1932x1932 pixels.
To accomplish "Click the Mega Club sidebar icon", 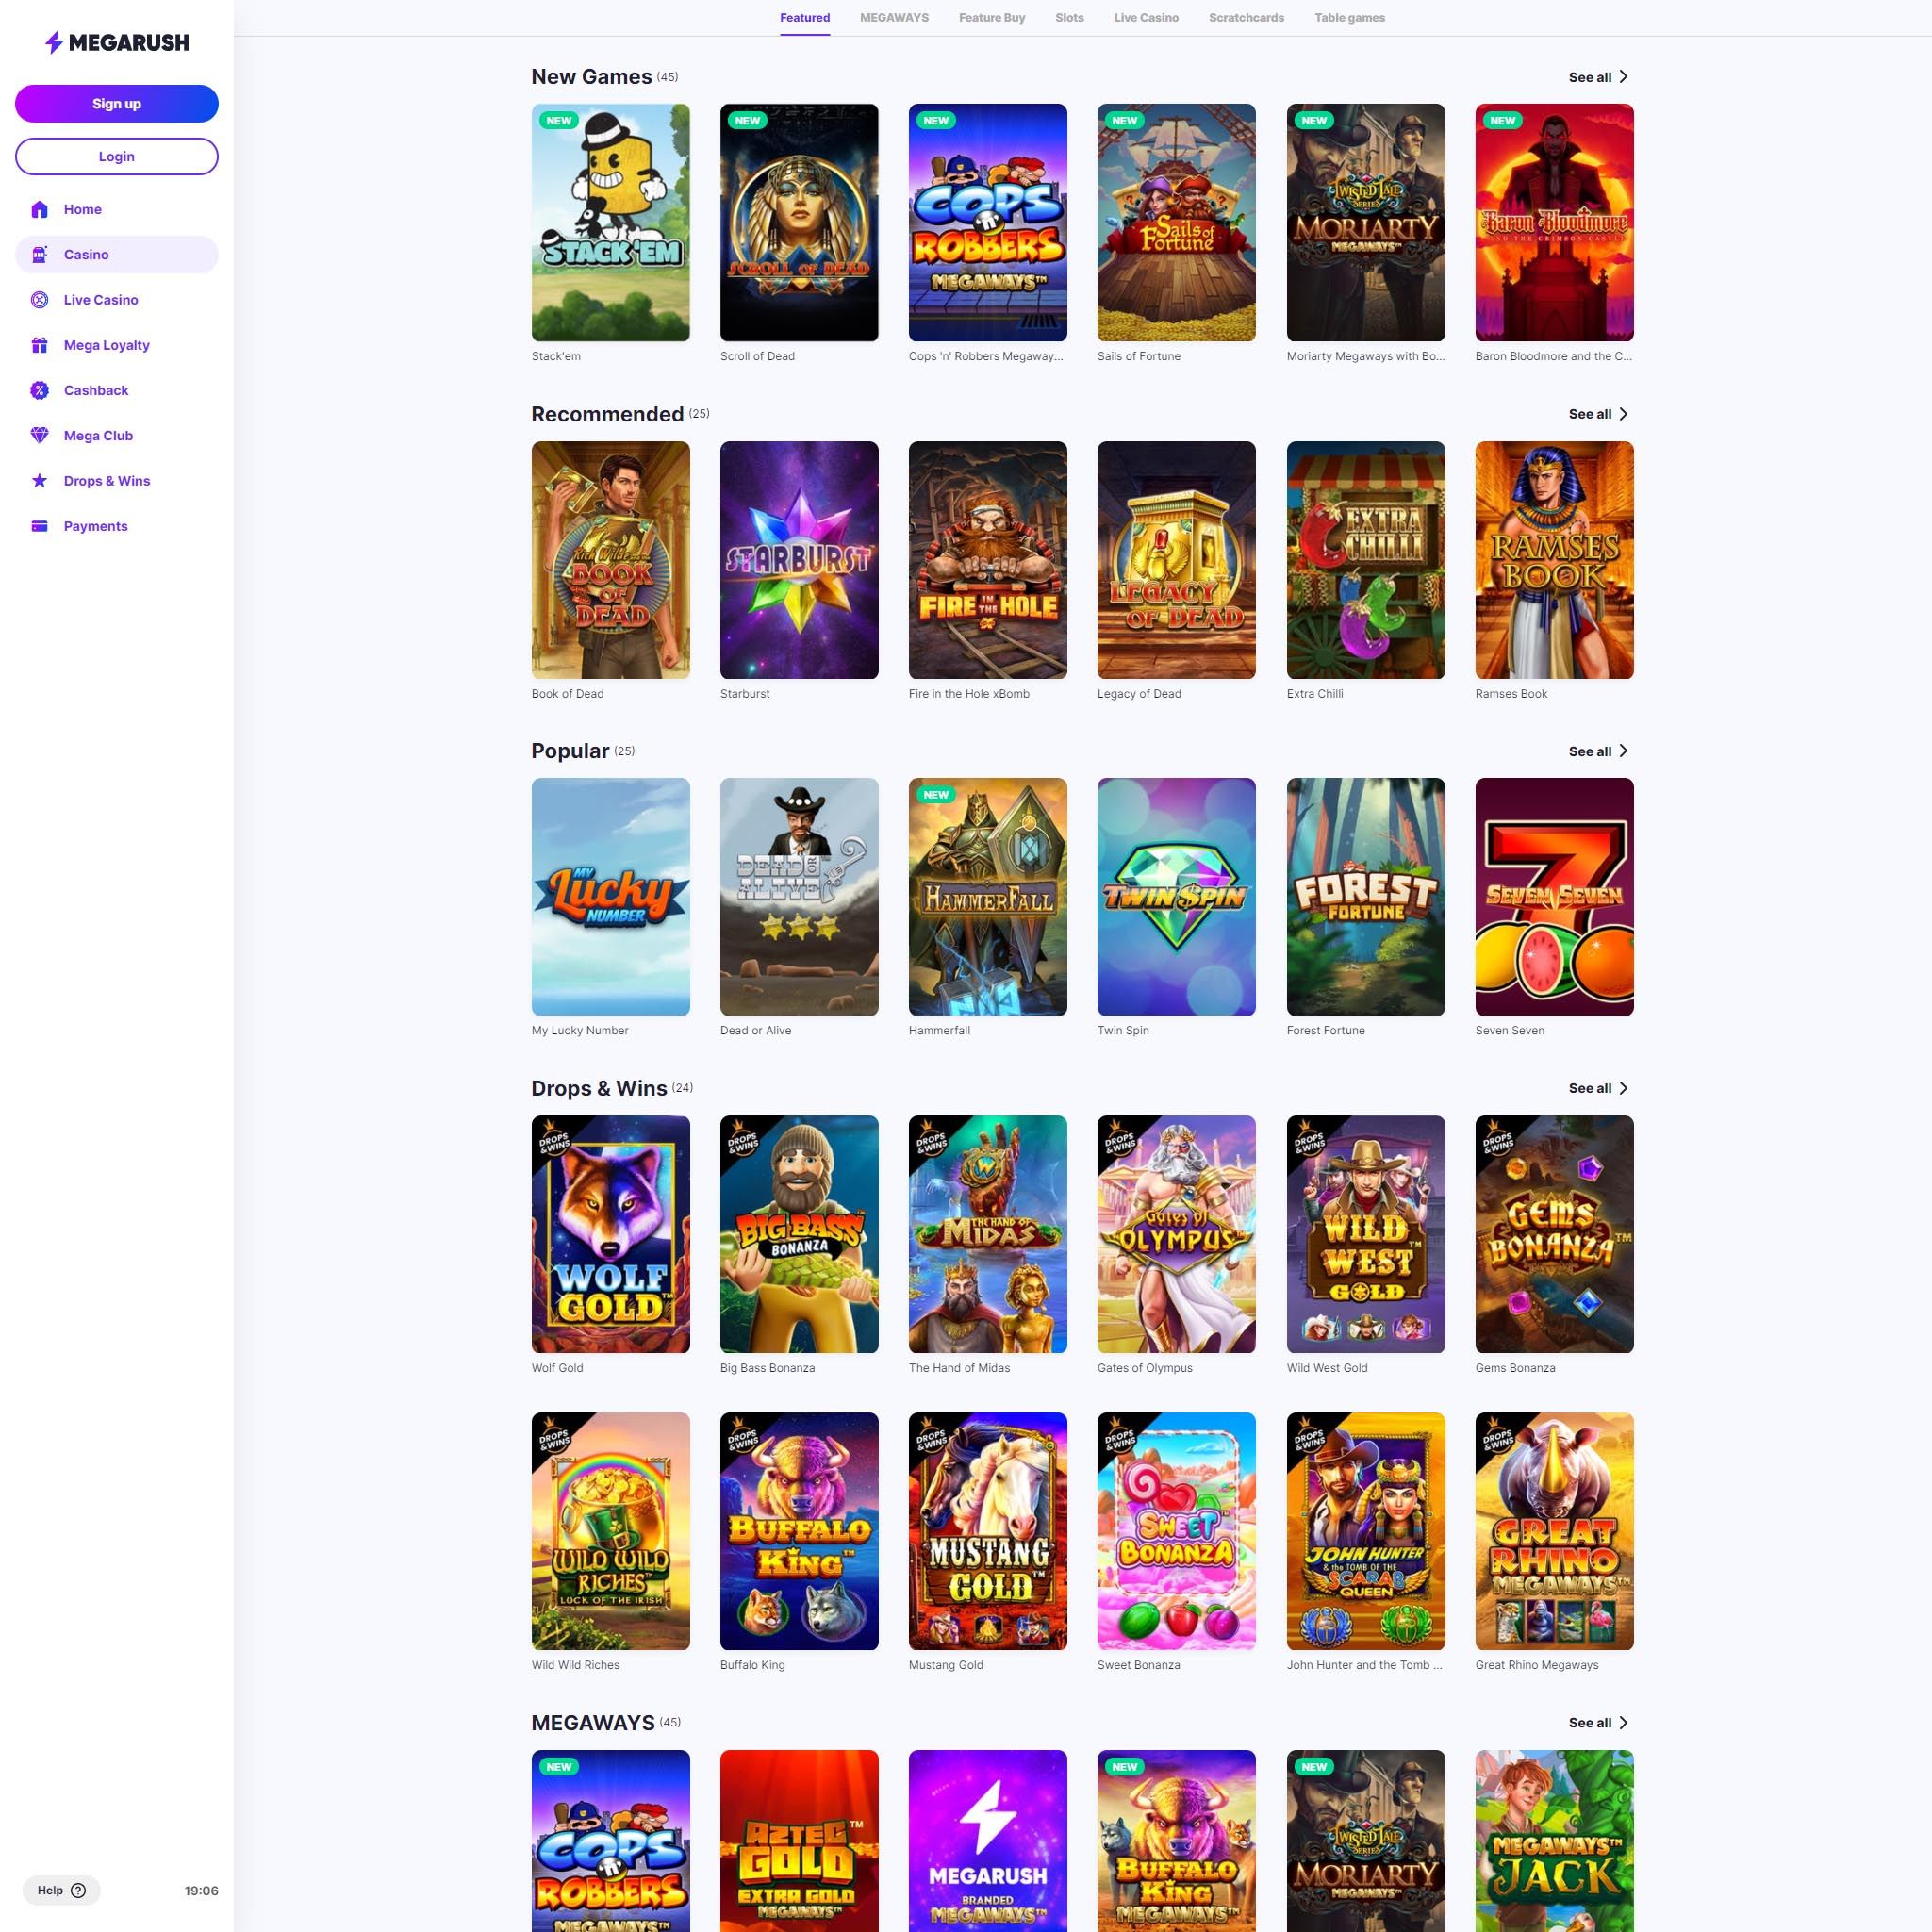I will 39,436.
